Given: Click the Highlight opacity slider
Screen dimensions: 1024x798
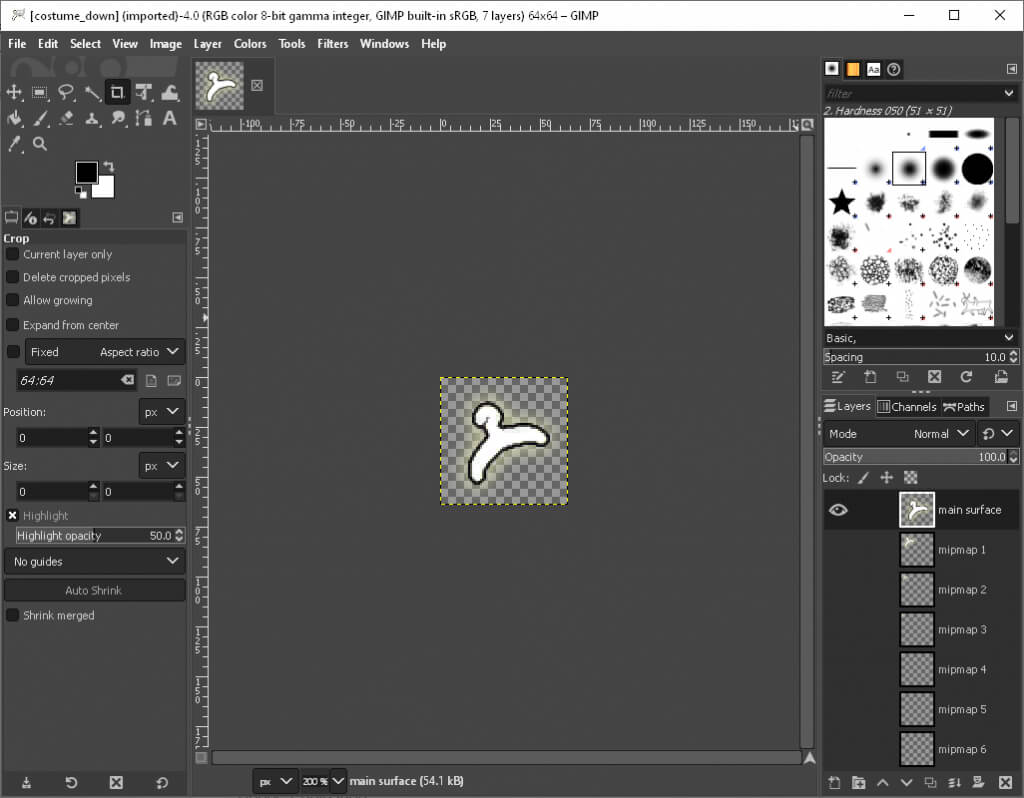Looking at the screenshot, I should [x=94, y=536].
